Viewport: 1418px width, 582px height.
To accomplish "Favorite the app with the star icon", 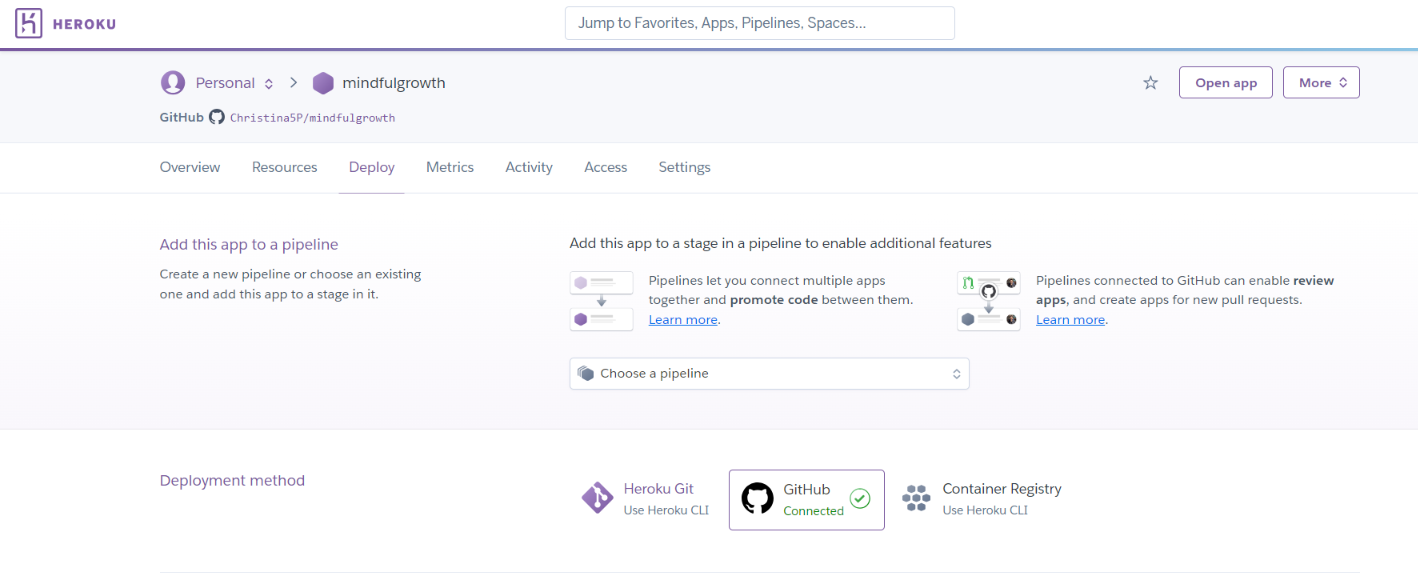I will pyautogui.click(x=1150, y=83).
